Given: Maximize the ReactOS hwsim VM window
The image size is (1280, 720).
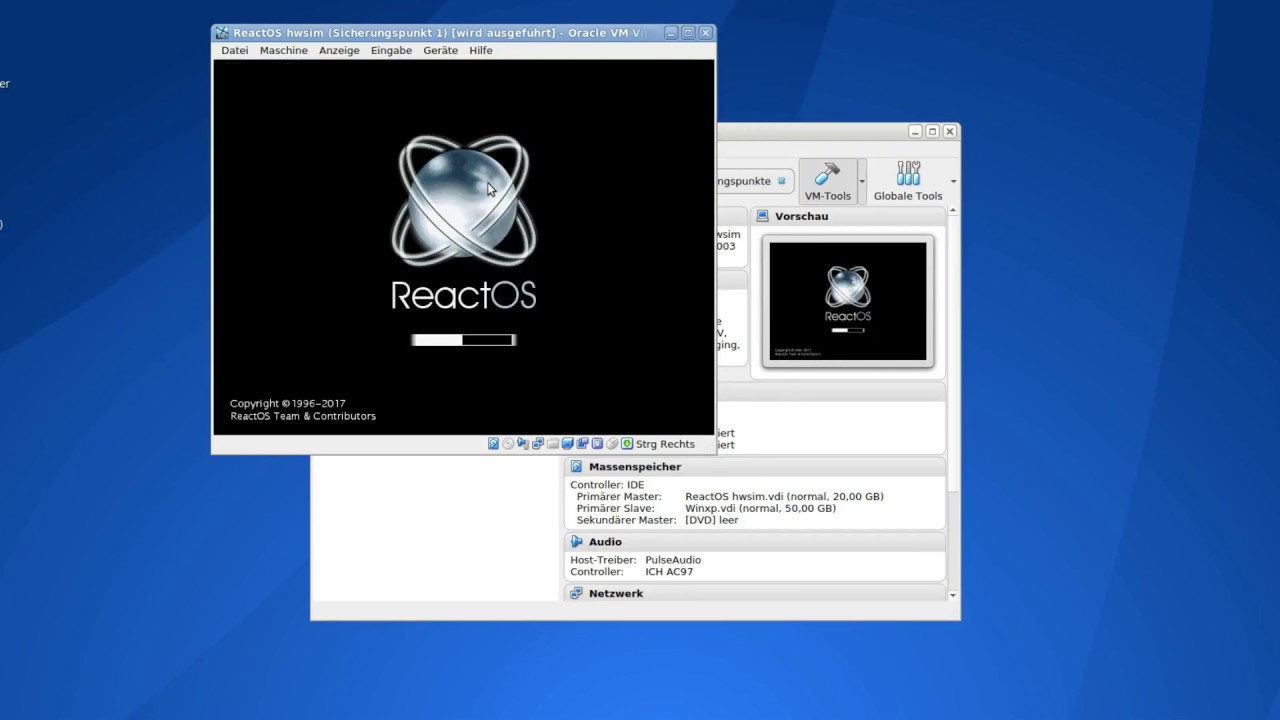Looking at the screenshot, I should (688, 33).
